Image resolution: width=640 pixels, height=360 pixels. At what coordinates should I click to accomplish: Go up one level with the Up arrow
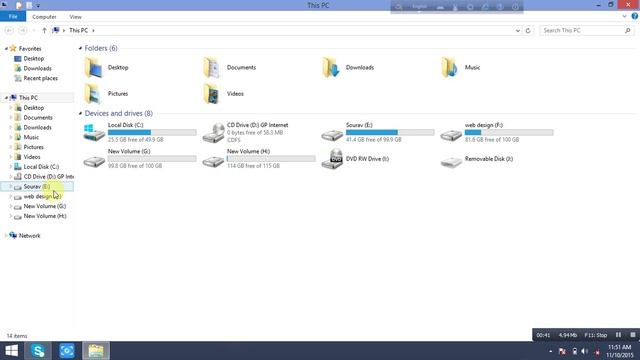44,31
